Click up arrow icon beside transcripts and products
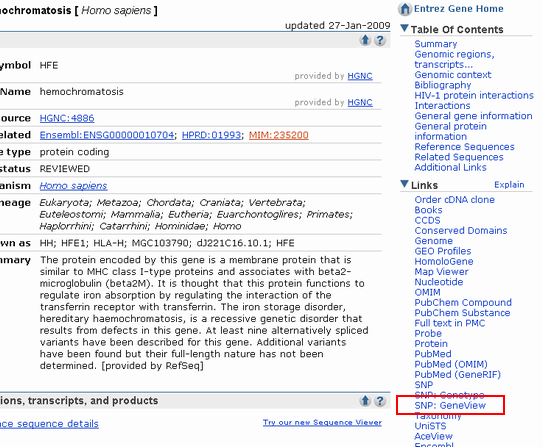The image size is (543, 447). (x=365, y=401)
